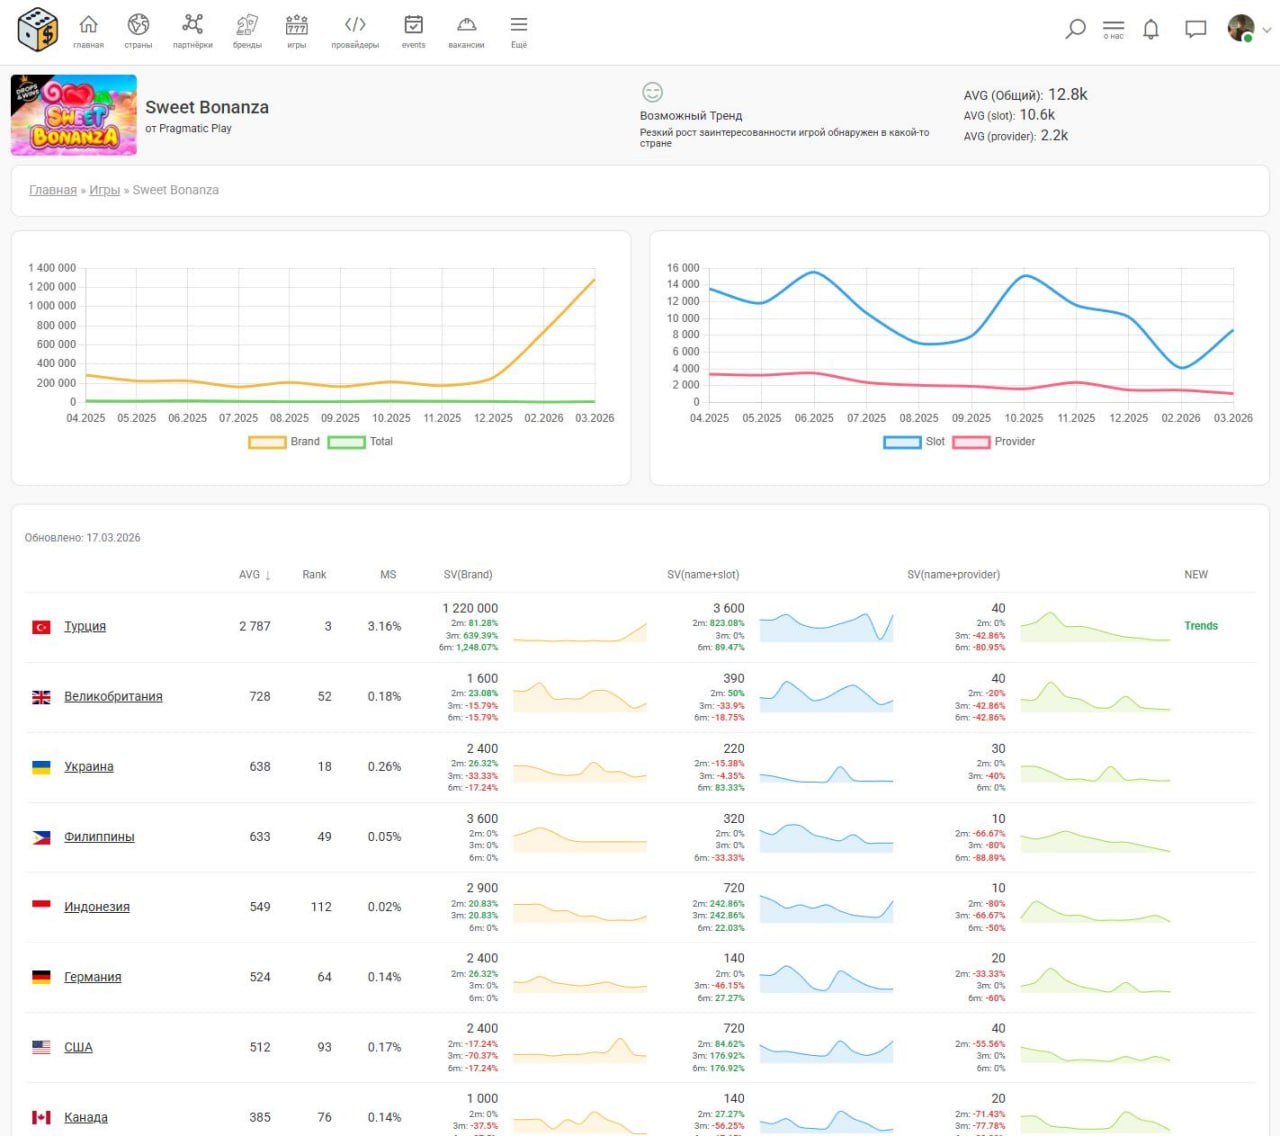Viewport: 1280px width, 1136px height.
Task: Click the search magnifier icon
Action: coord(1075,29)
